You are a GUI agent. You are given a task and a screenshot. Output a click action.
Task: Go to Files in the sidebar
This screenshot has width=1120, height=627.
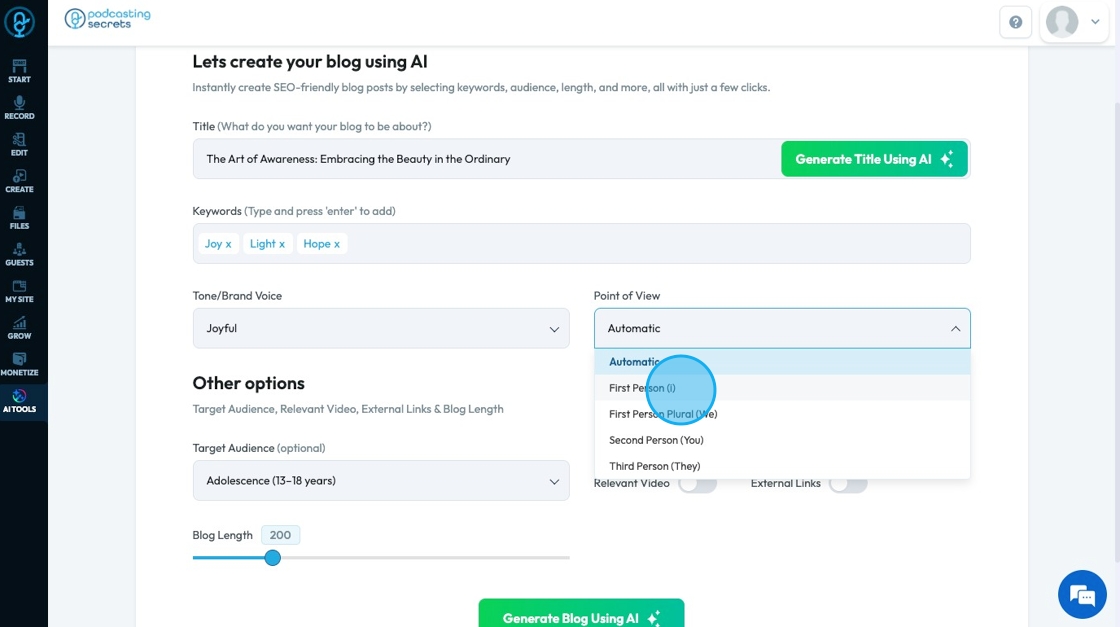tap(19, 217)
